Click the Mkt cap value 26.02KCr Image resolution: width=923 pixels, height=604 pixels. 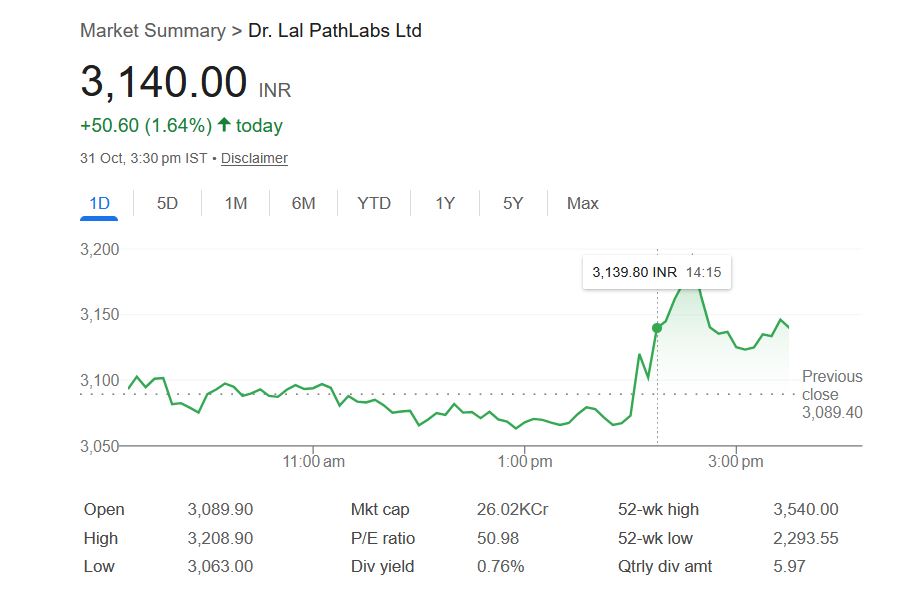[512, 510]
